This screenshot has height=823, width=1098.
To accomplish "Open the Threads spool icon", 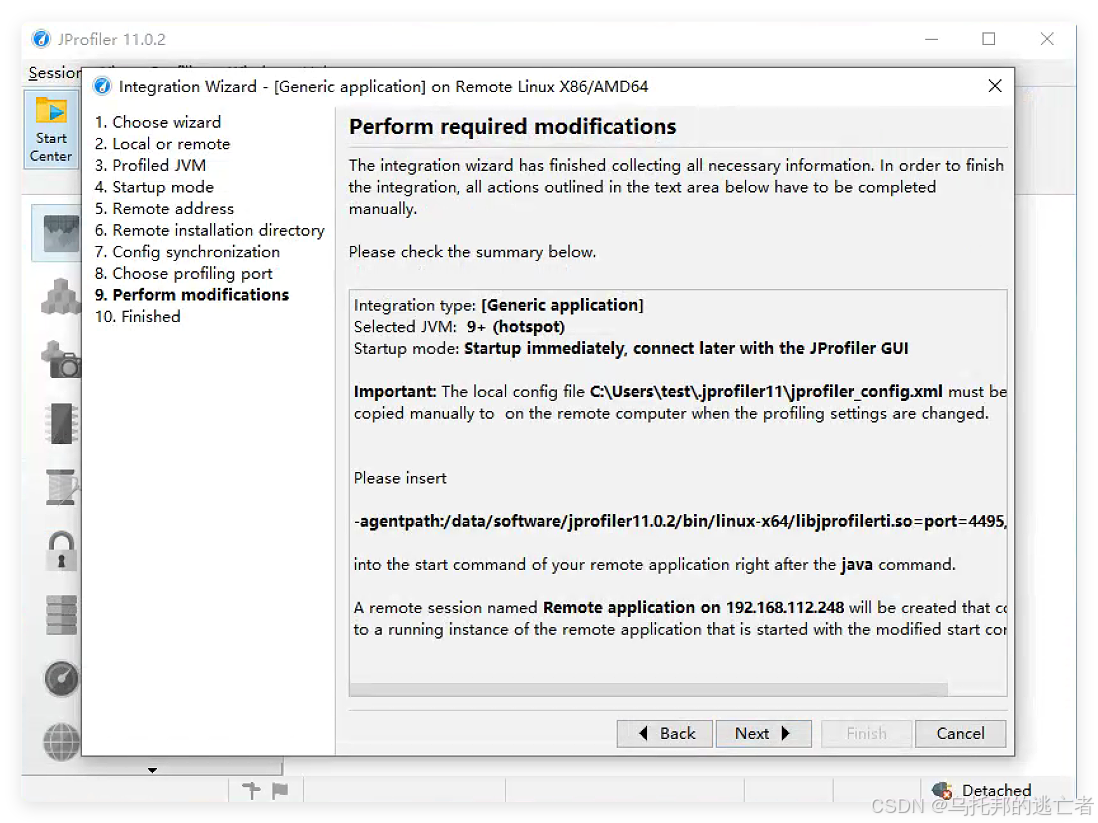I will [x=62, y=487].
